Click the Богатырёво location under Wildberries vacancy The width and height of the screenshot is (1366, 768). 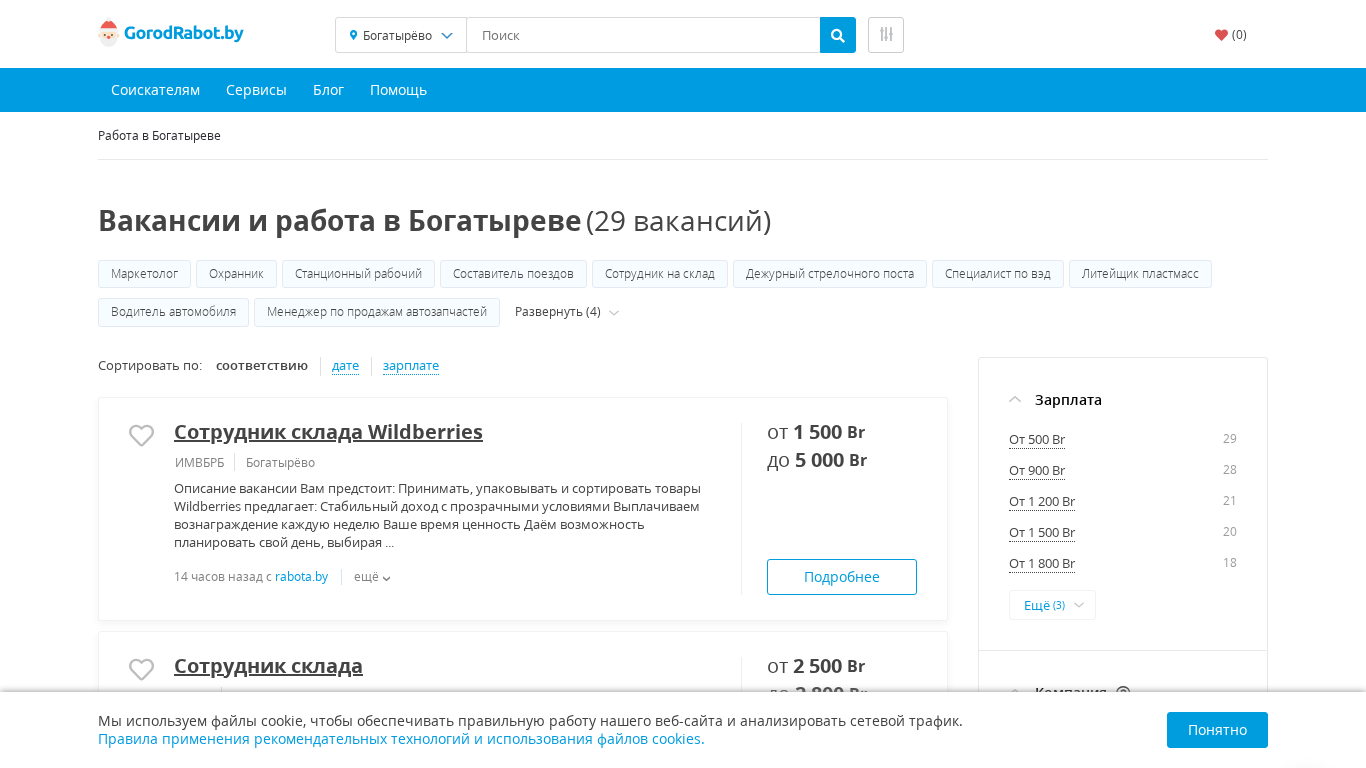click(280, 463)
